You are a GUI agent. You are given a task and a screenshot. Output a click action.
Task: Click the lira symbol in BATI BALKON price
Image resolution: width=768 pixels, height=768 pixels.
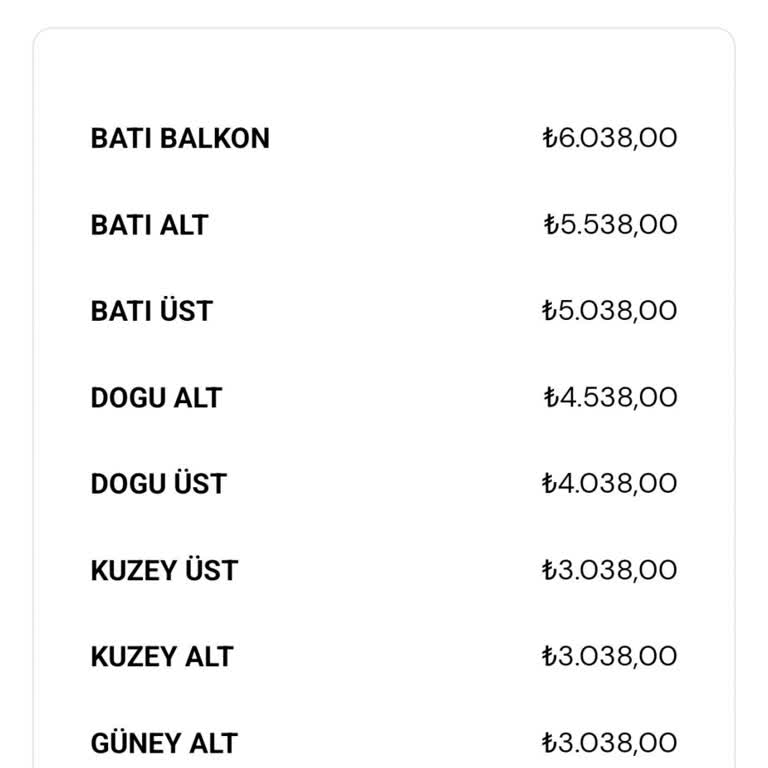[x=548, y=138]
